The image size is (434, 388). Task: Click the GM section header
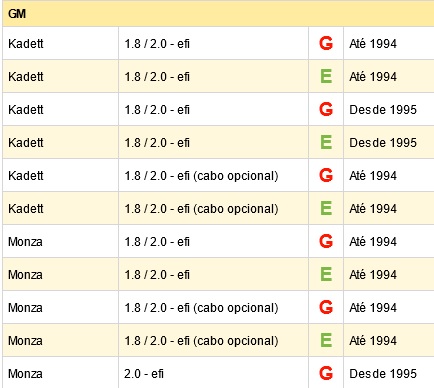218,14
